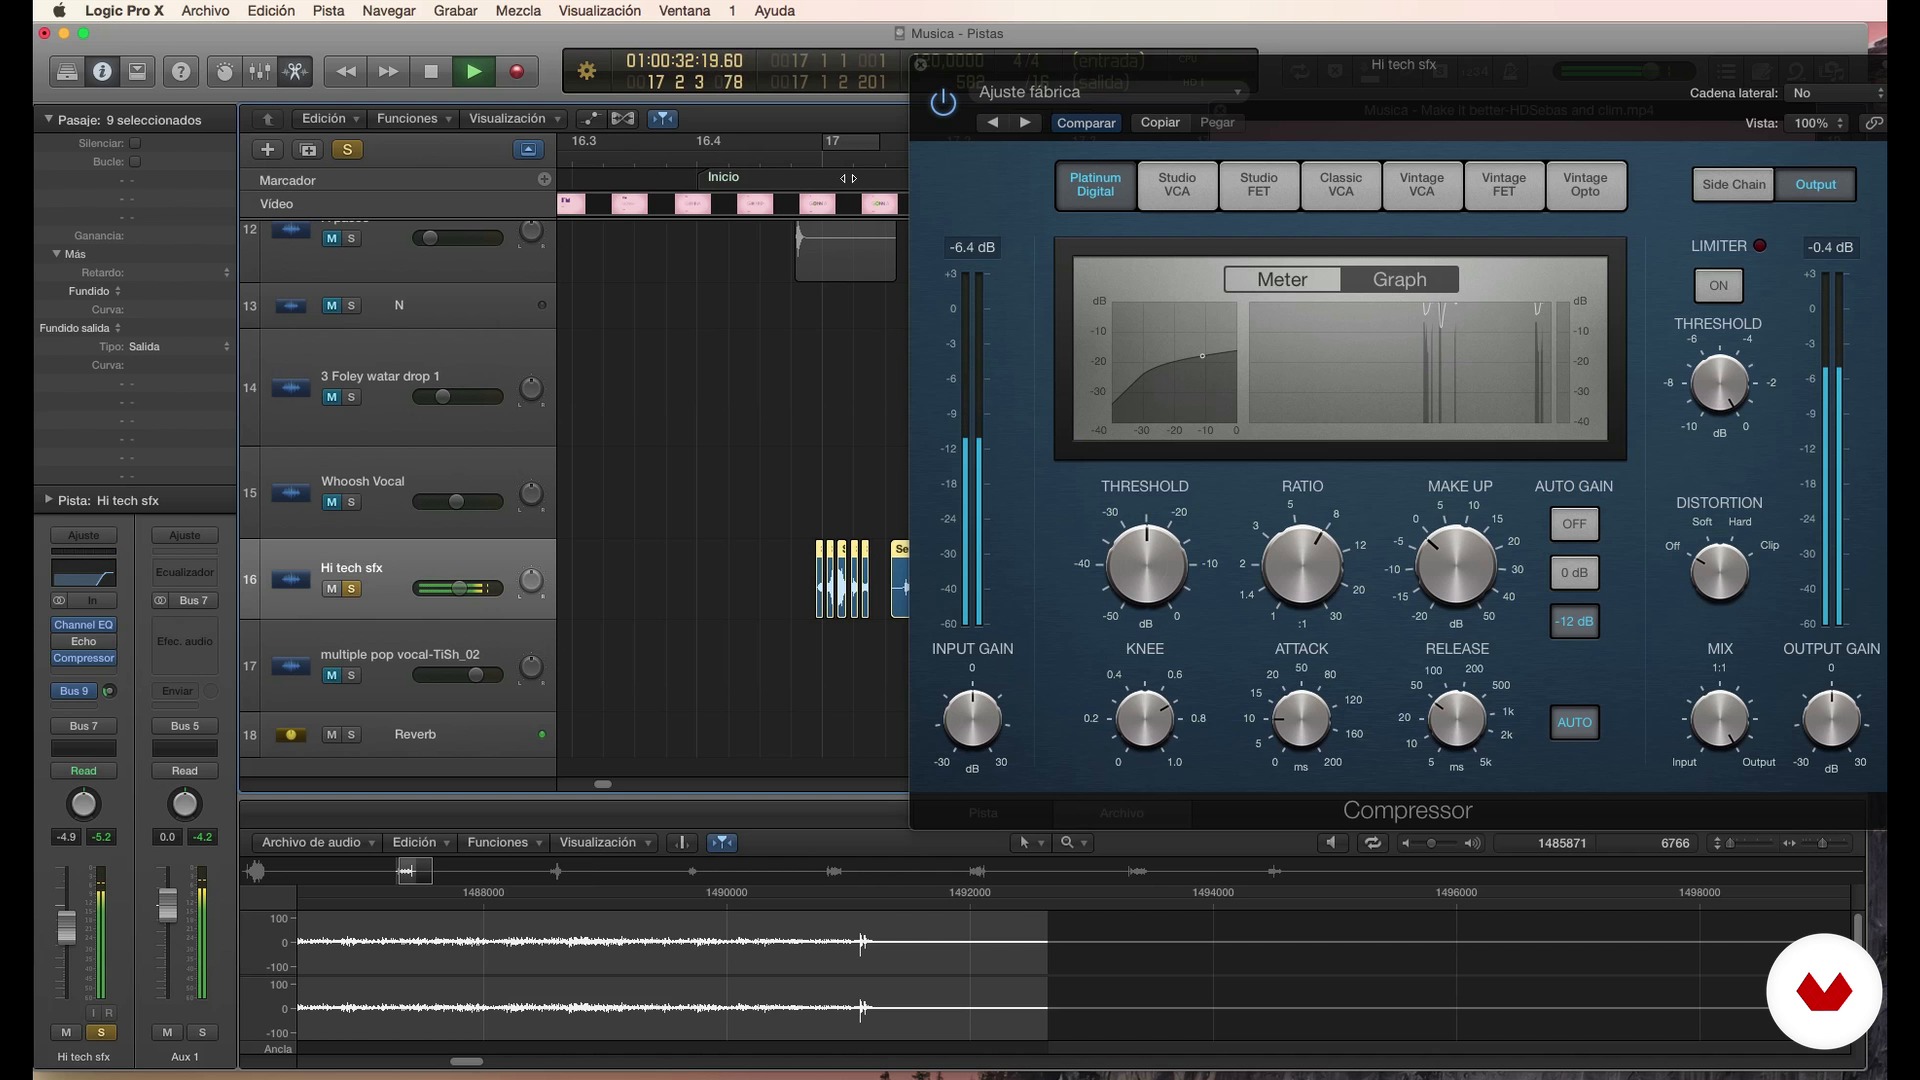
Task: Click the Comparar button in plugin header
Action: (x=1086, y=123)
